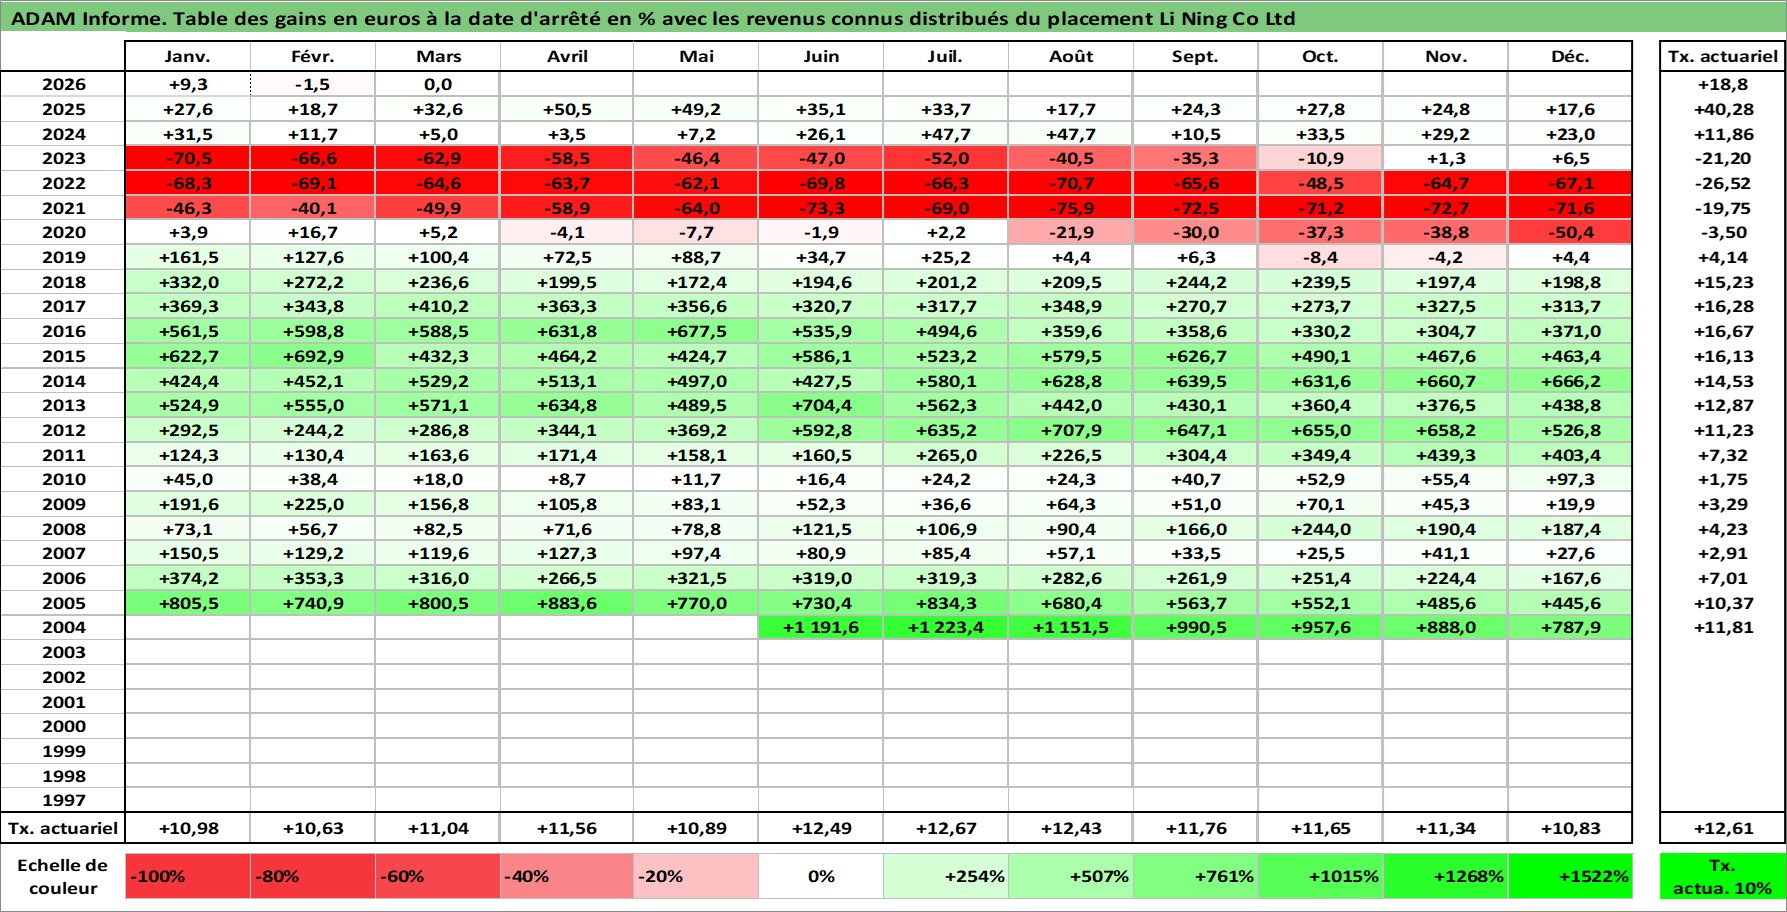
Task: Click the -80% color scale swatch
Action: (313, 876)
